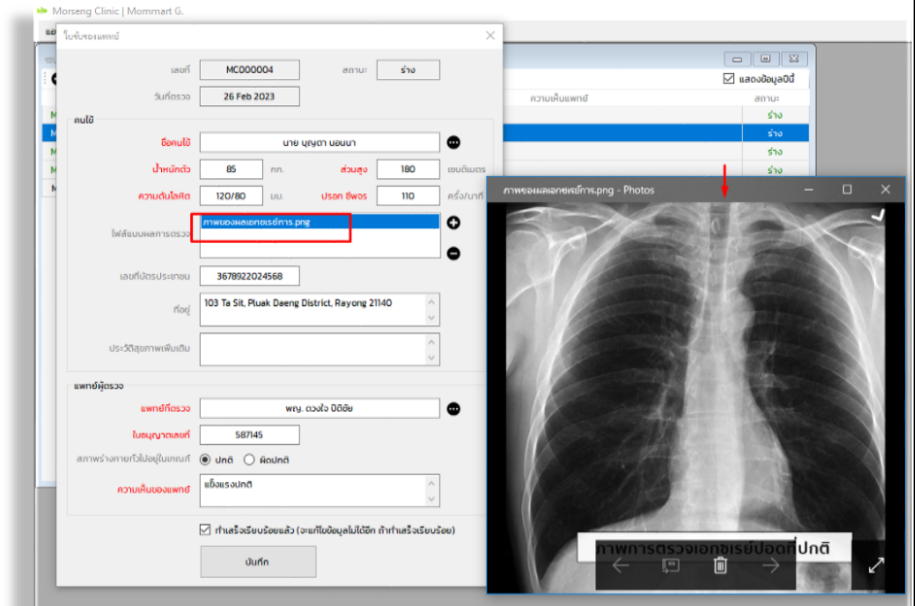Click the patient name lookup ellipsis icon
The image size is (915, 606).
pos(453,143)
